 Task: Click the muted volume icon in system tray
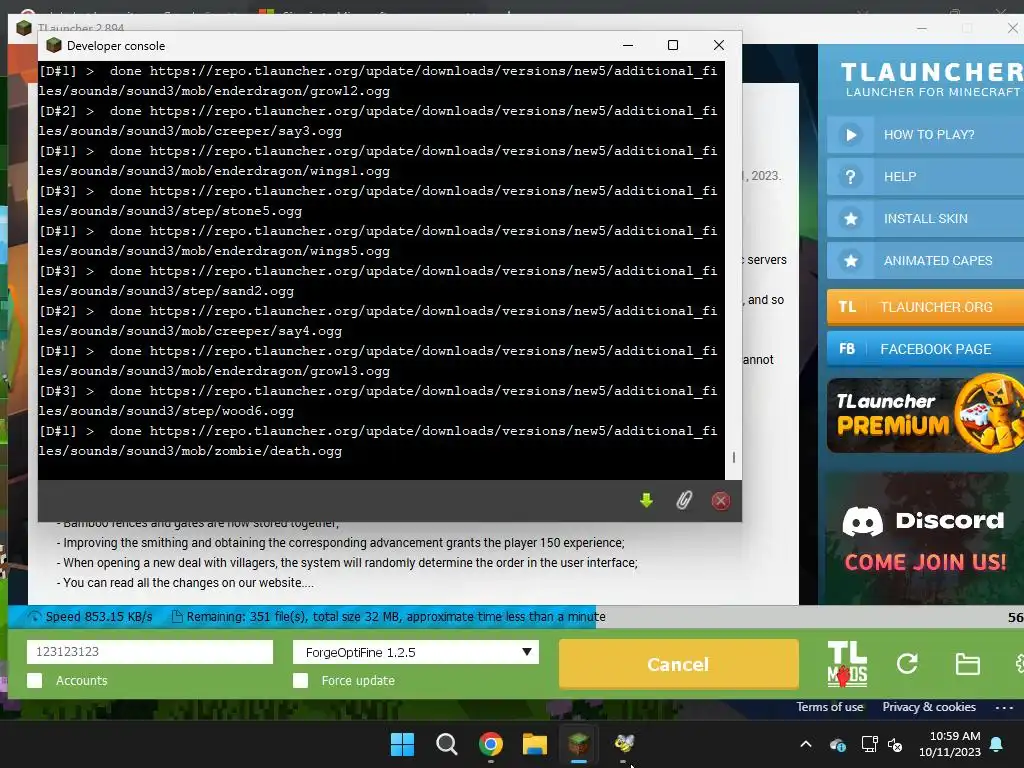[896, 744]
